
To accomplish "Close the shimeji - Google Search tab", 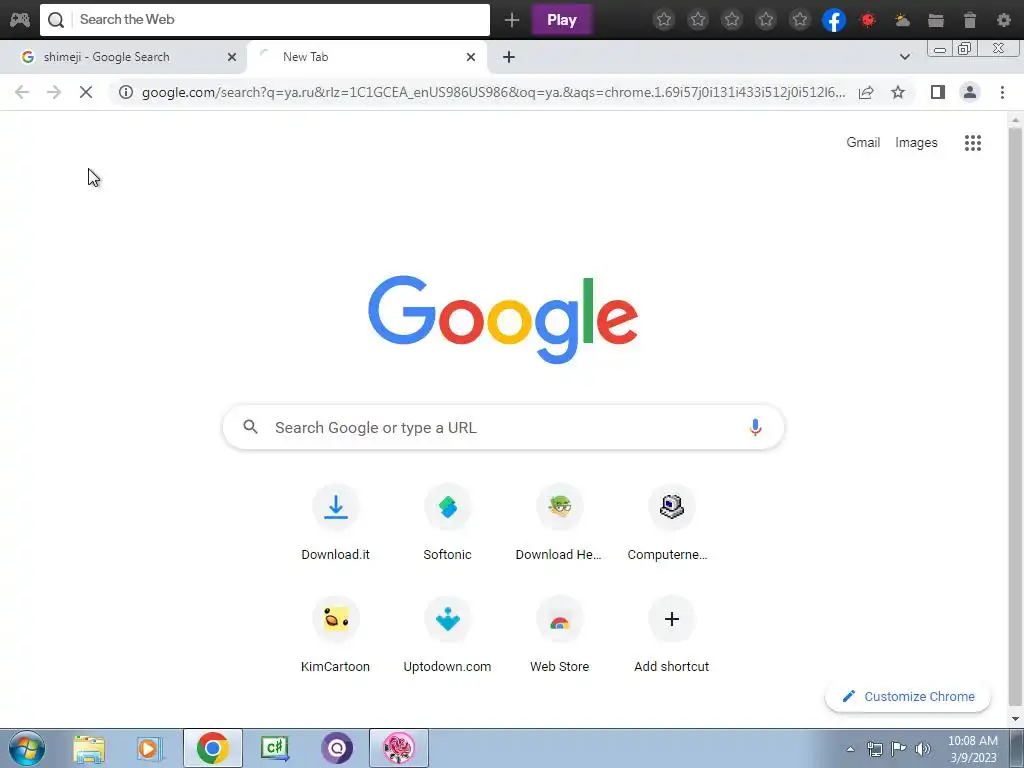I will coord(232,57).
